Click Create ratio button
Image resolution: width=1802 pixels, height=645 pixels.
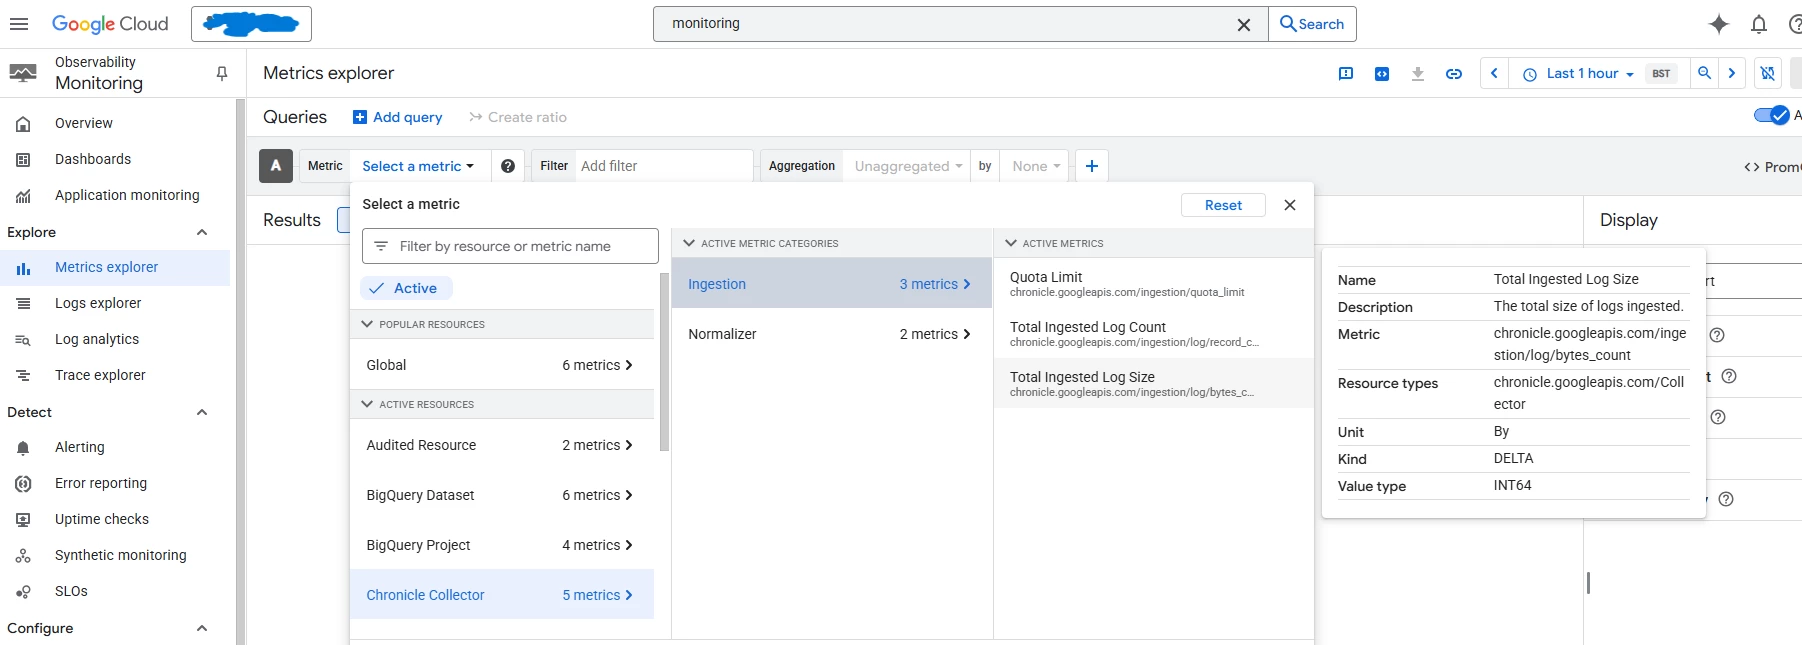517,117
